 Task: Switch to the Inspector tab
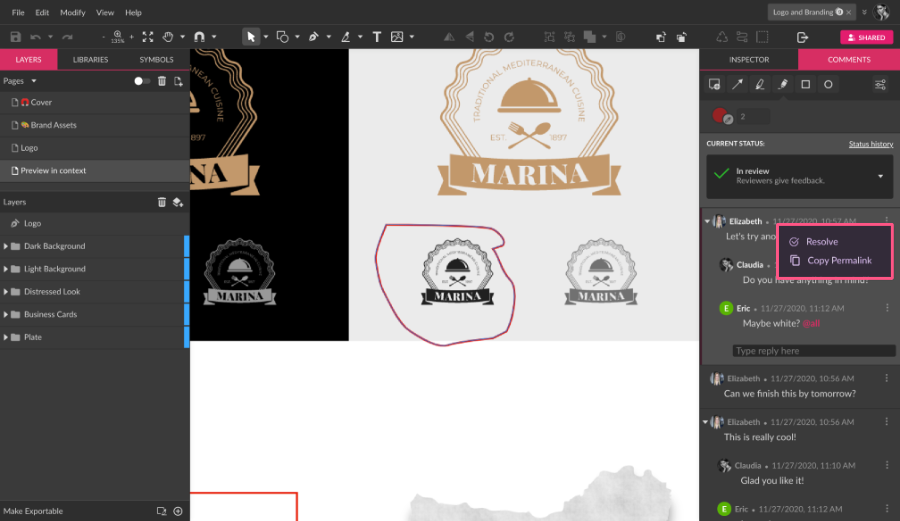pyautogui.click(x=749, y=60)
